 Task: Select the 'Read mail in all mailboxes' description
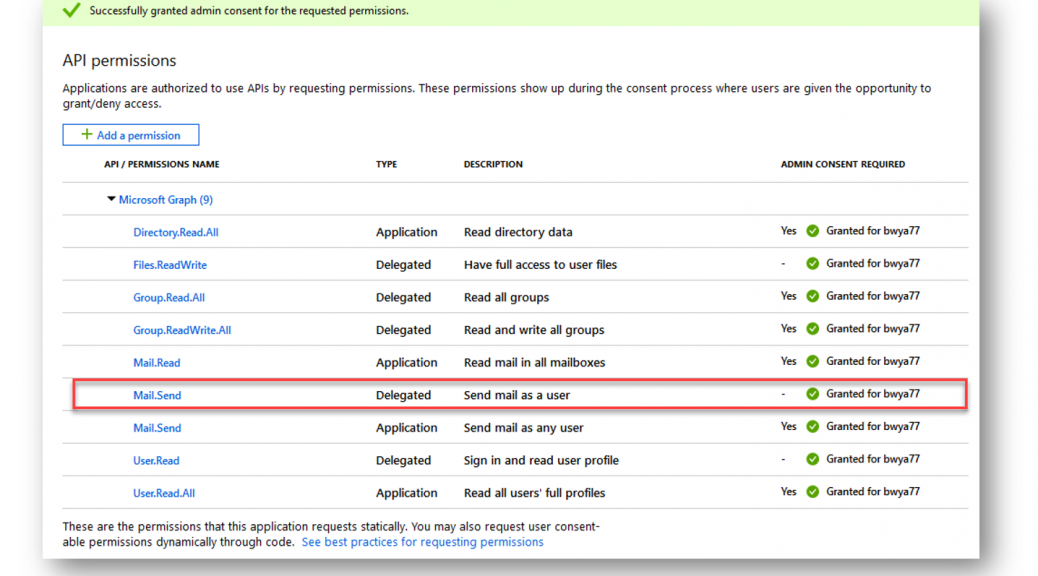534,363
